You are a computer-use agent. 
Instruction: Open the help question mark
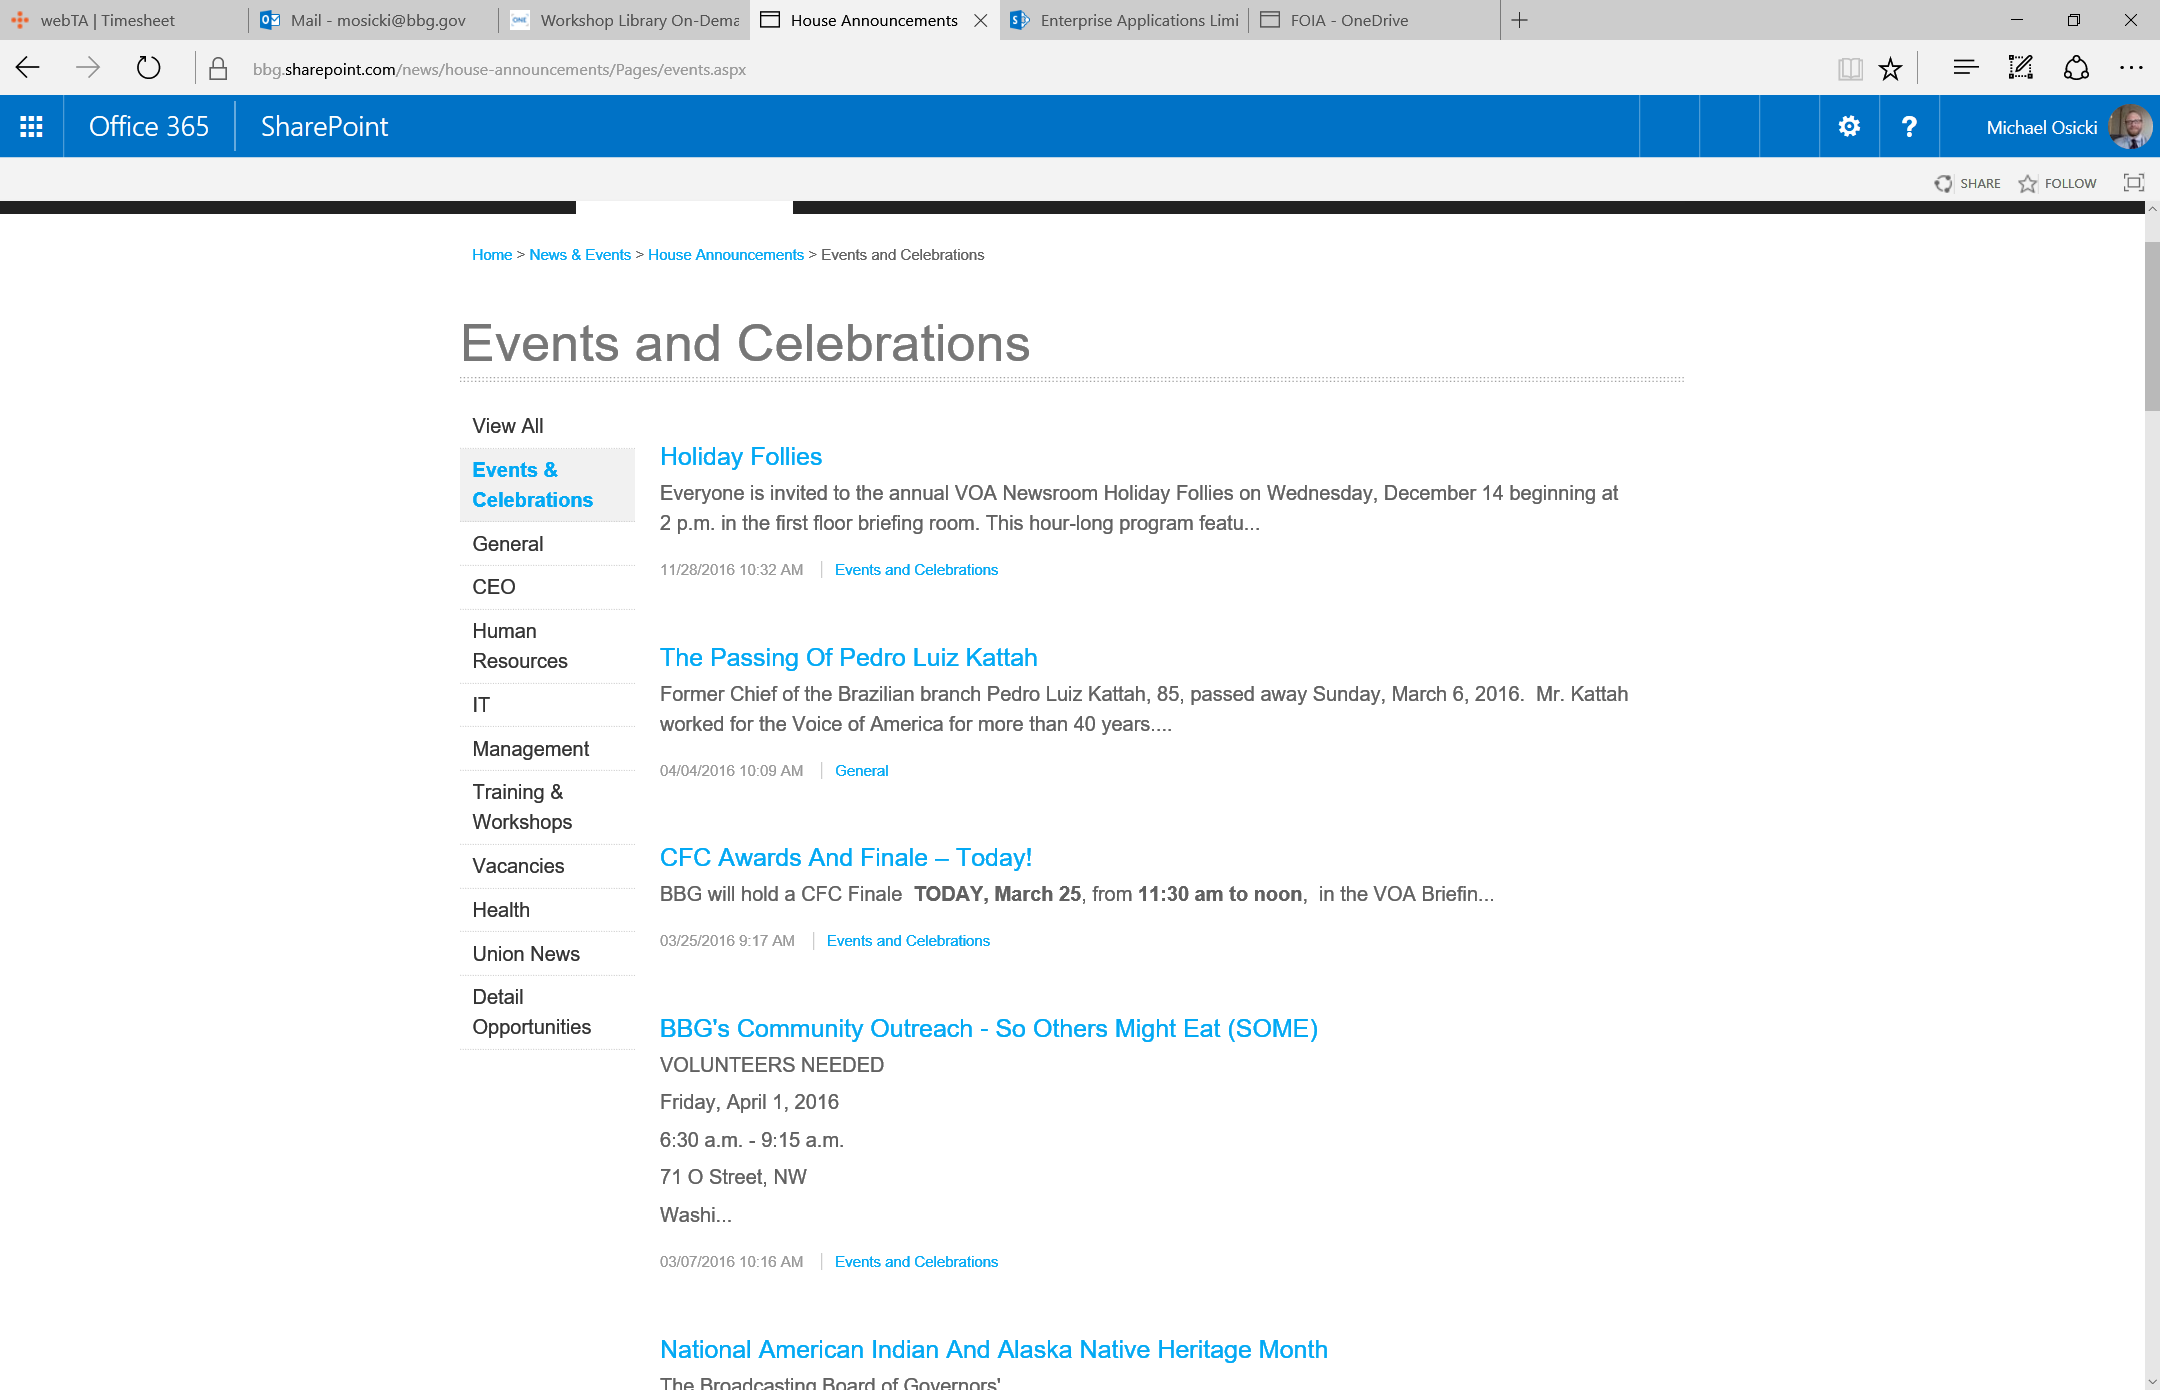tap(1909, 126)
